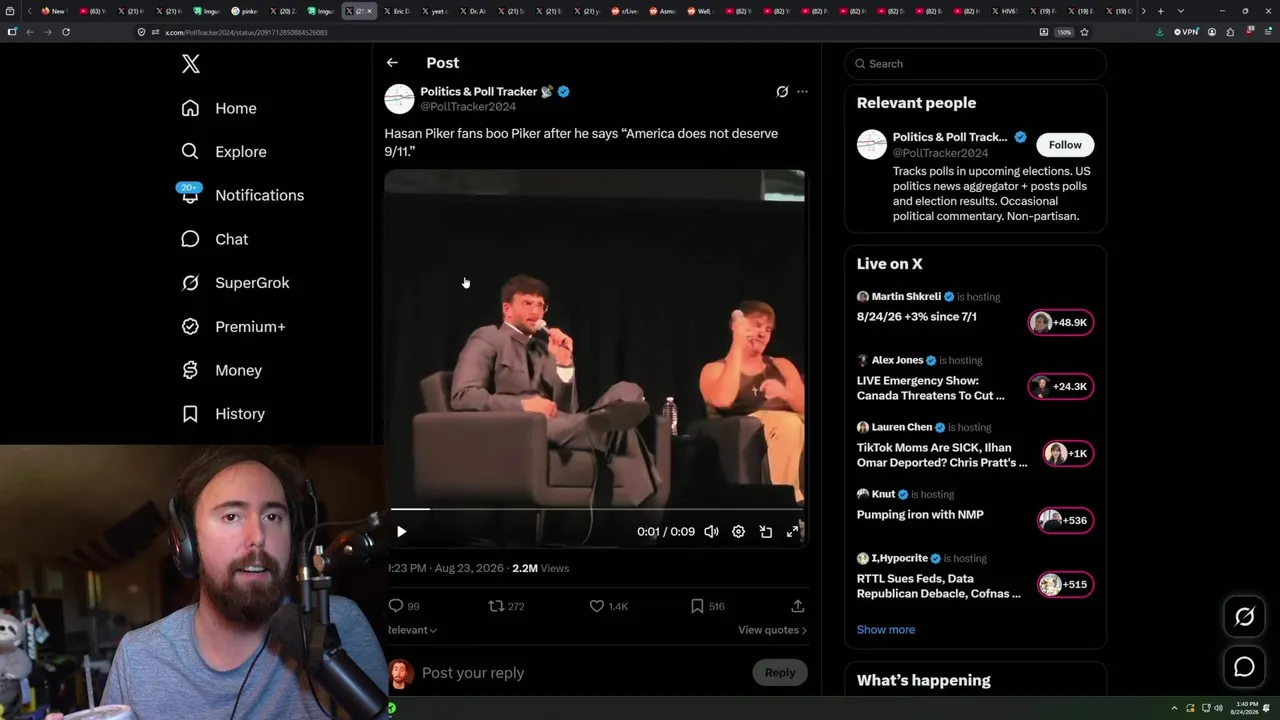Screen dimensions: 1280x720
Task: Open the list all tabs dropdown
Action: tap(1180, 11)
